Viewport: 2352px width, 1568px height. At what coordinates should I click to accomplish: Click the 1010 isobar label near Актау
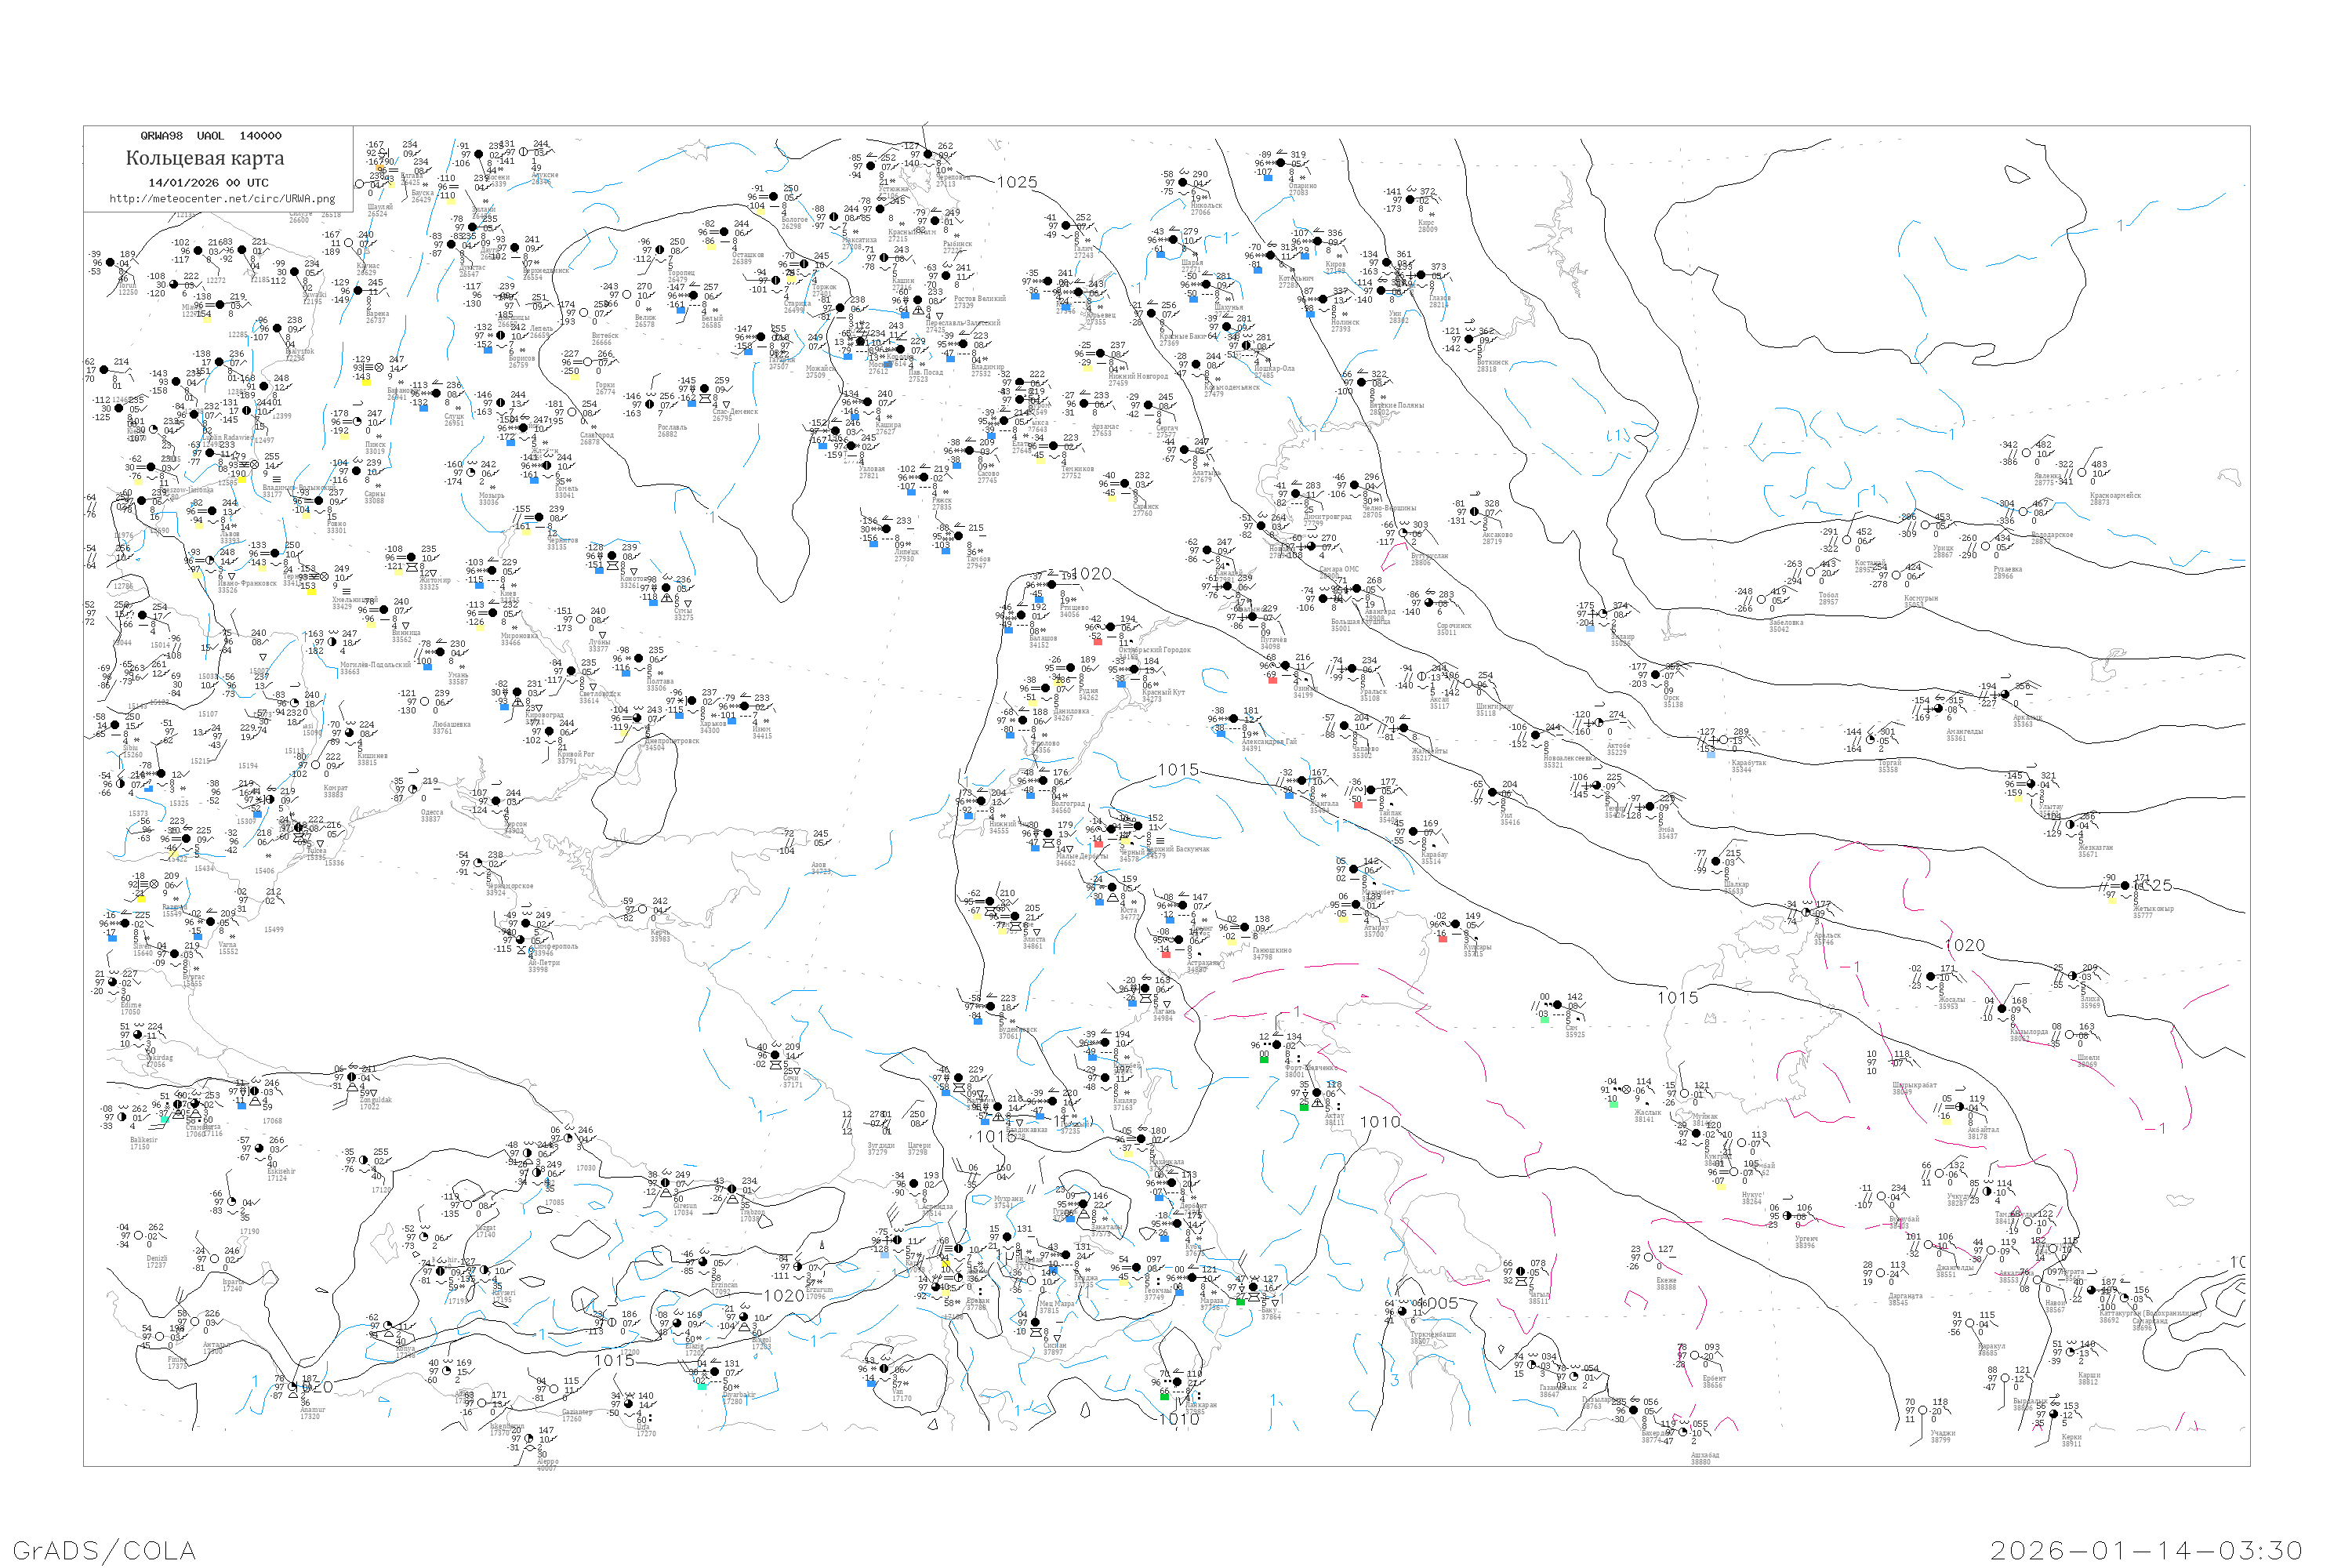click(x=1380, y=1122)
